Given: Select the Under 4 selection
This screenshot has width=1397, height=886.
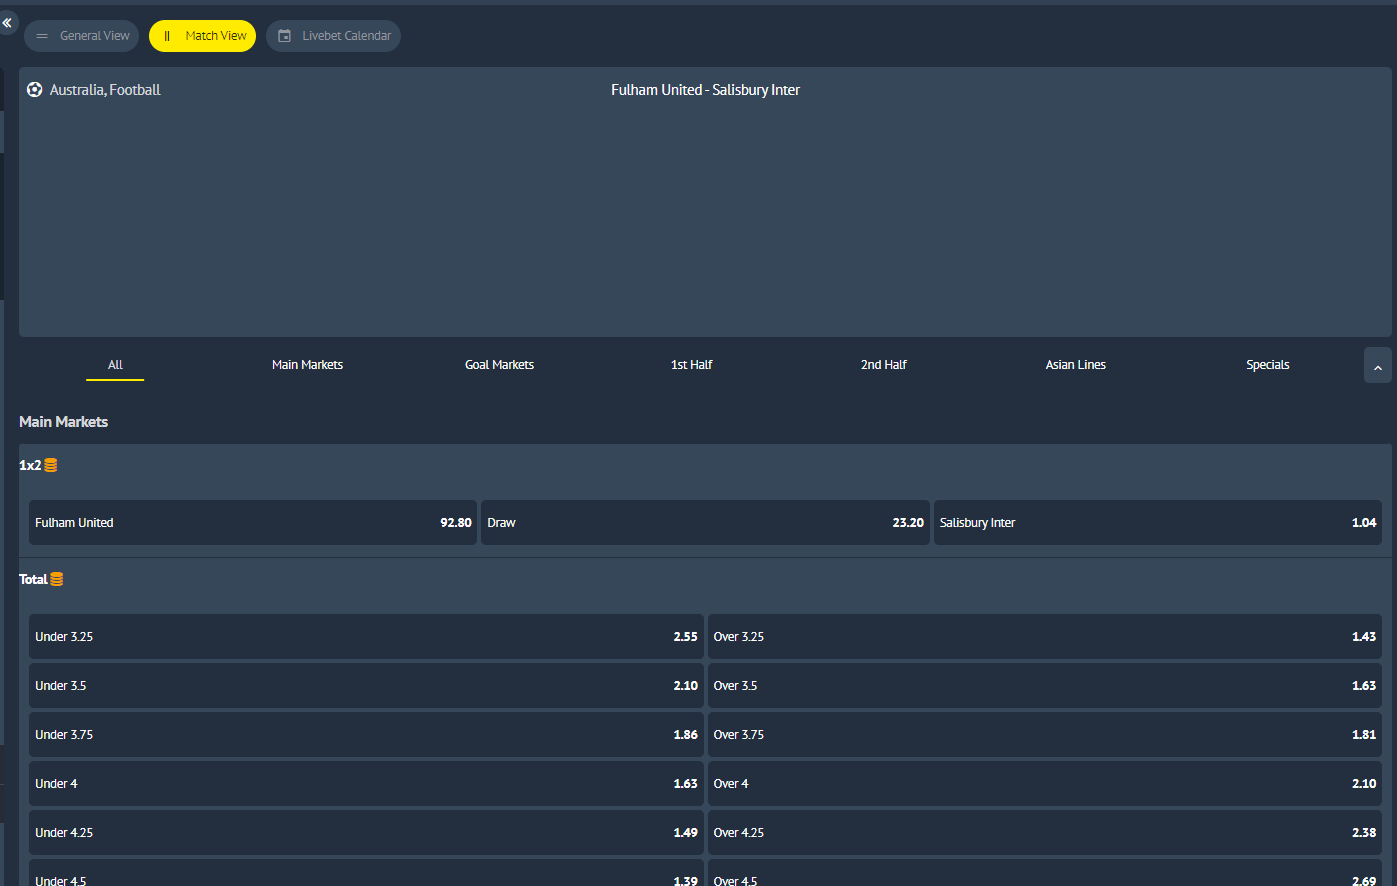Looking at the screenshot, I should coord(366,784).
